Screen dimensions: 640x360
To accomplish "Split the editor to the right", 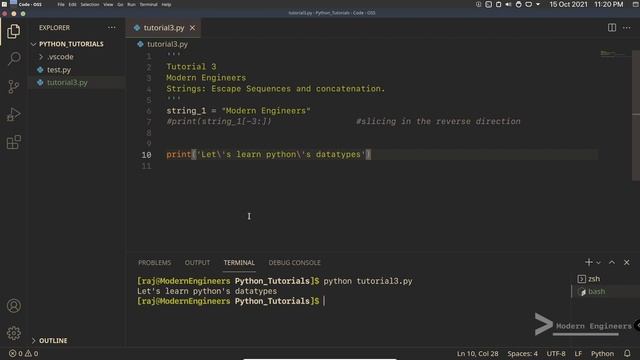I will [612, 28].
